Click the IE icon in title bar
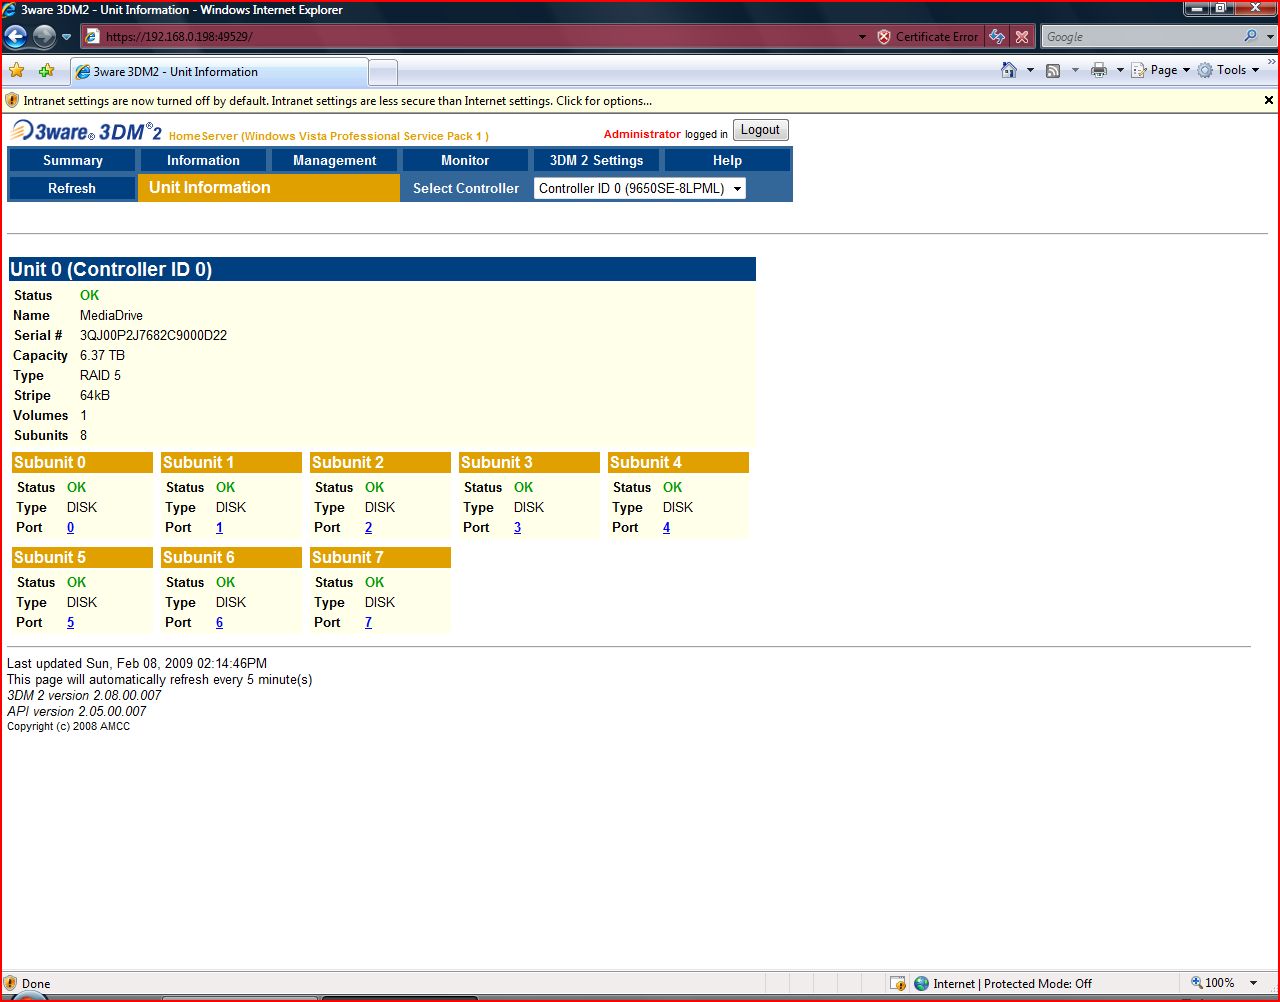 point(9,10)
